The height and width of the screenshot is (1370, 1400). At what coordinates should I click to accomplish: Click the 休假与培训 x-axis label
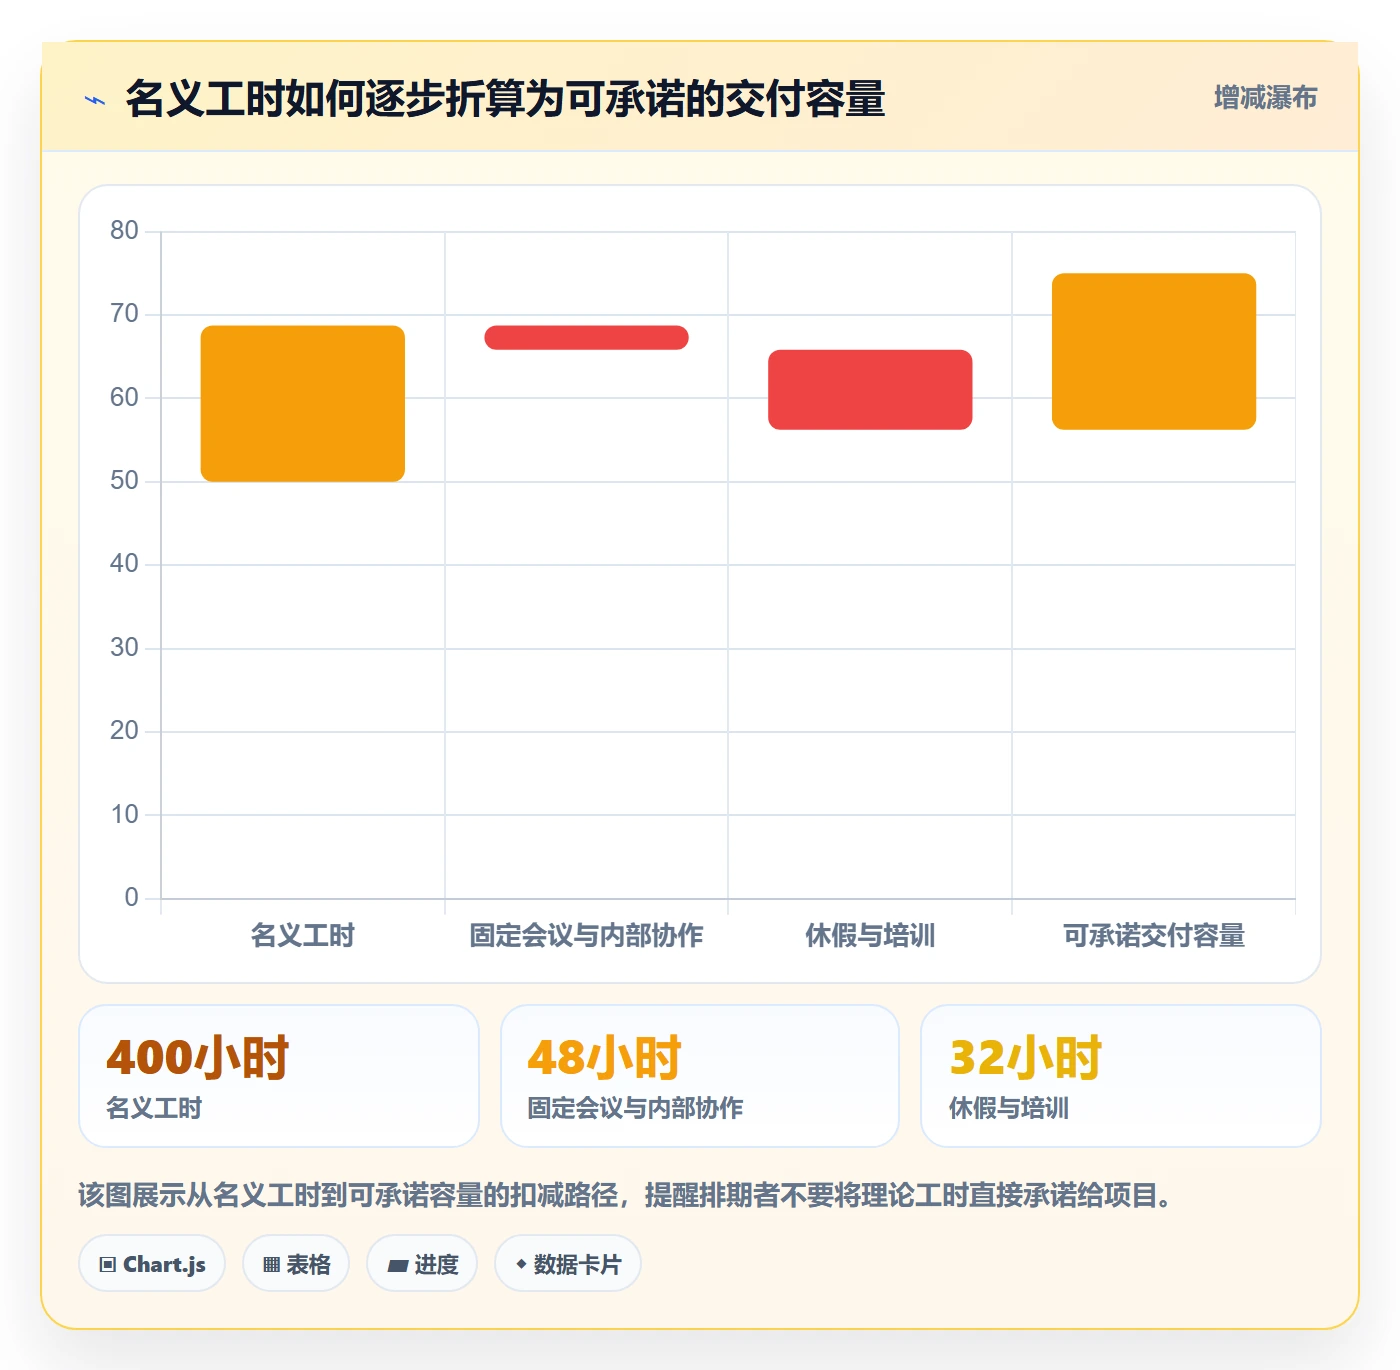[x=870, y=935]
